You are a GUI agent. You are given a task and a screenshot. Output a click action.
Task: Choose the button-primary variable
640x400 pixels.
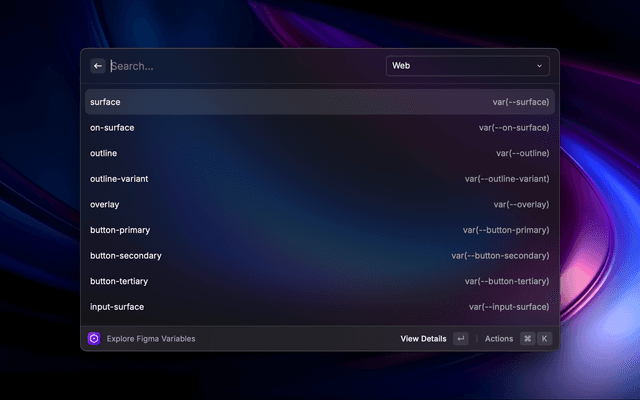pyautogui.click(x=319, y=230)
